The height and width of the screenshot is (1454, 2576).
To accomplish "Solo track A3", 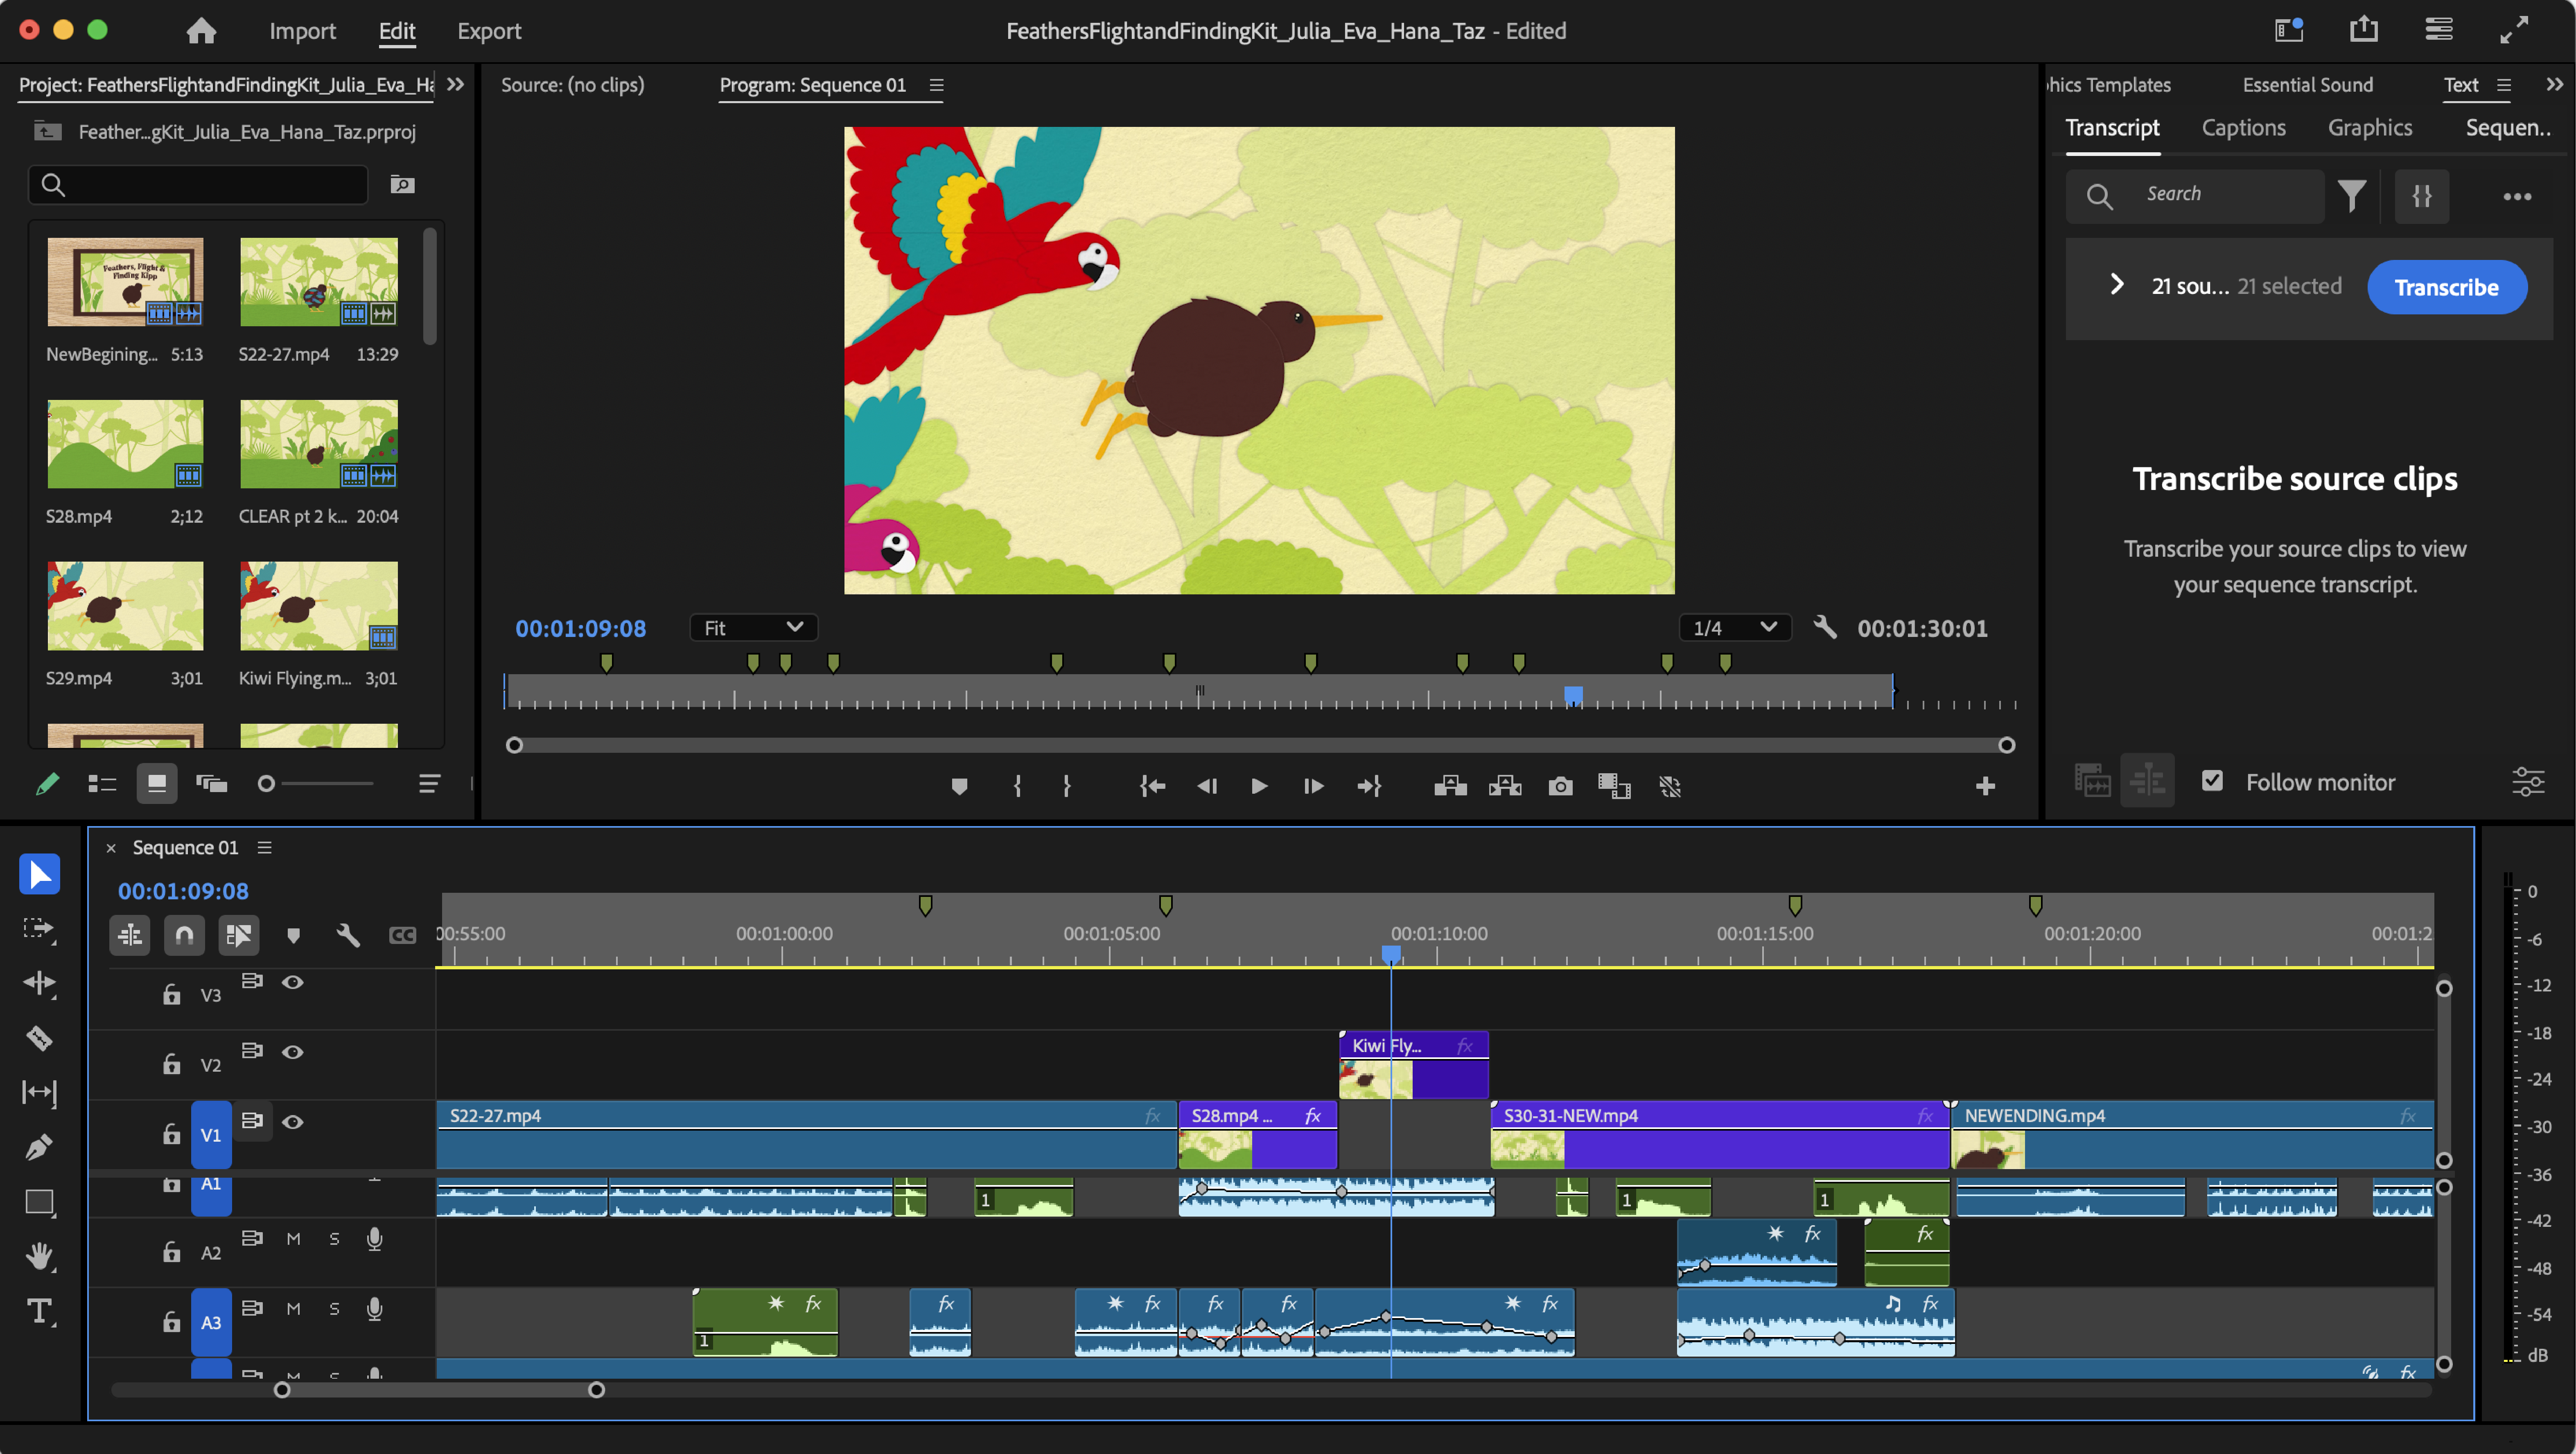I will (334, 1309).
